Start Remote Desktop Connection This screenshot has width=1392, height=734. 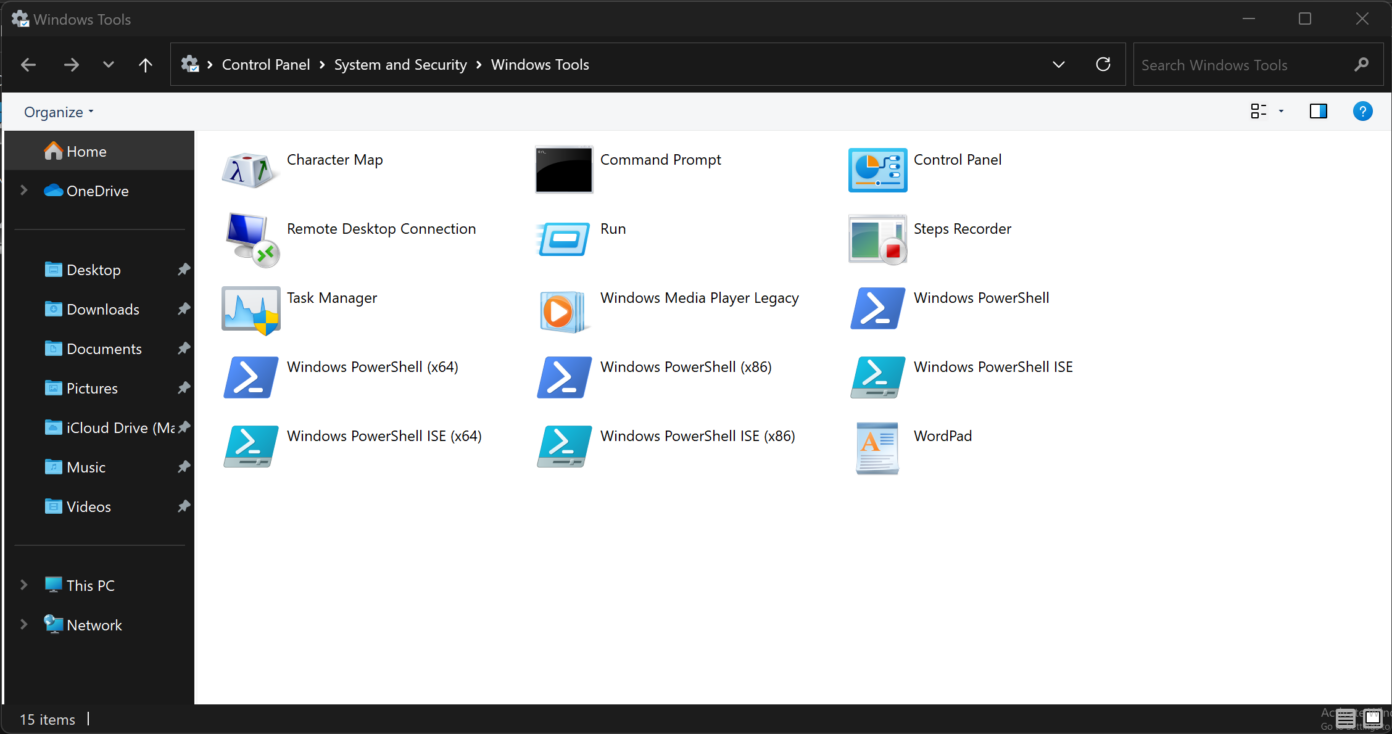click(381, 228)
